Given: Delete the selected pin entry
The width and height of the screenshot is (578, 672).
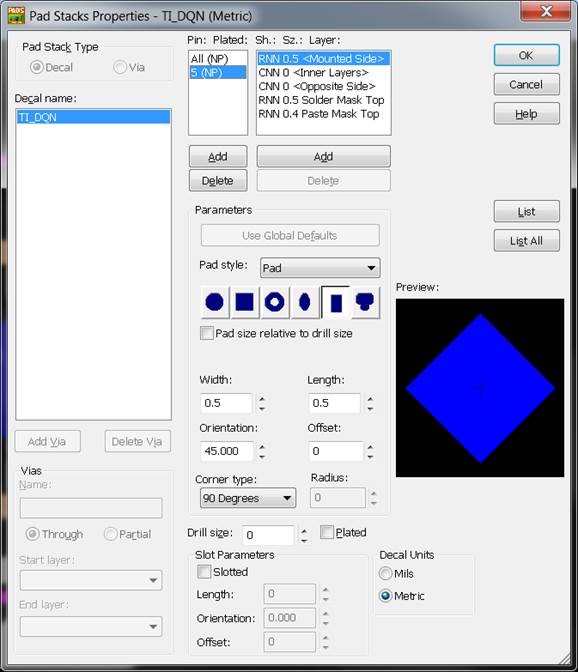Looking at the screenshot, I should click(218, 181).
